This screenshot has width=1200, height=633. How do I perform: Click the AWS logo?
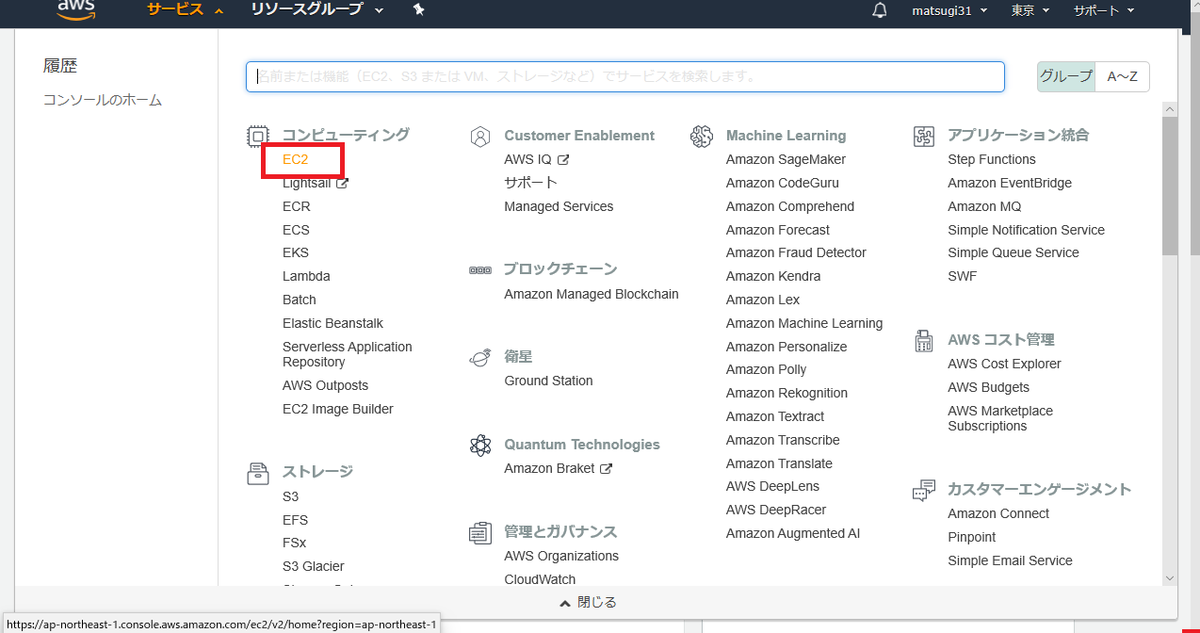(x=75, y=10)
